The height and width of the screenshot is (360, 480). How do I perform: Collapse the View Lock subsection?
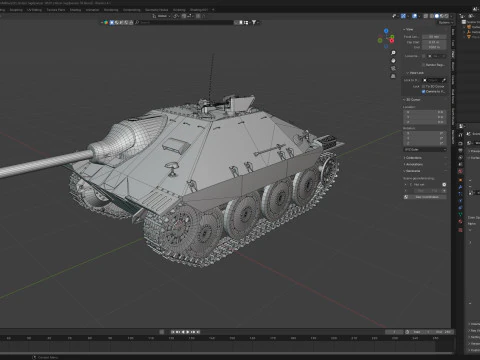415,73
